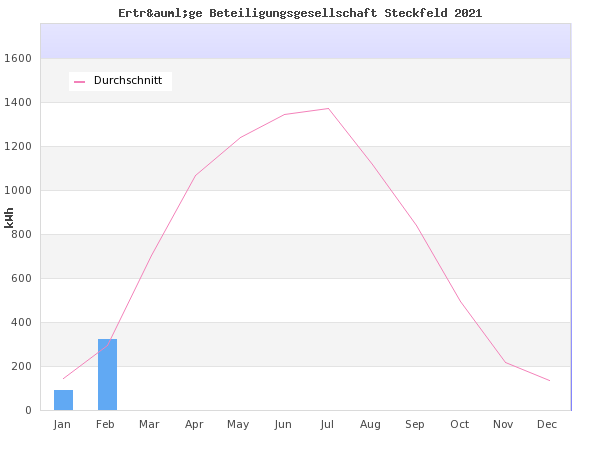Viewport: 600px width, 450px height.
Task: Click the 400 y-axis tick label
Action: tap(22, 323)
